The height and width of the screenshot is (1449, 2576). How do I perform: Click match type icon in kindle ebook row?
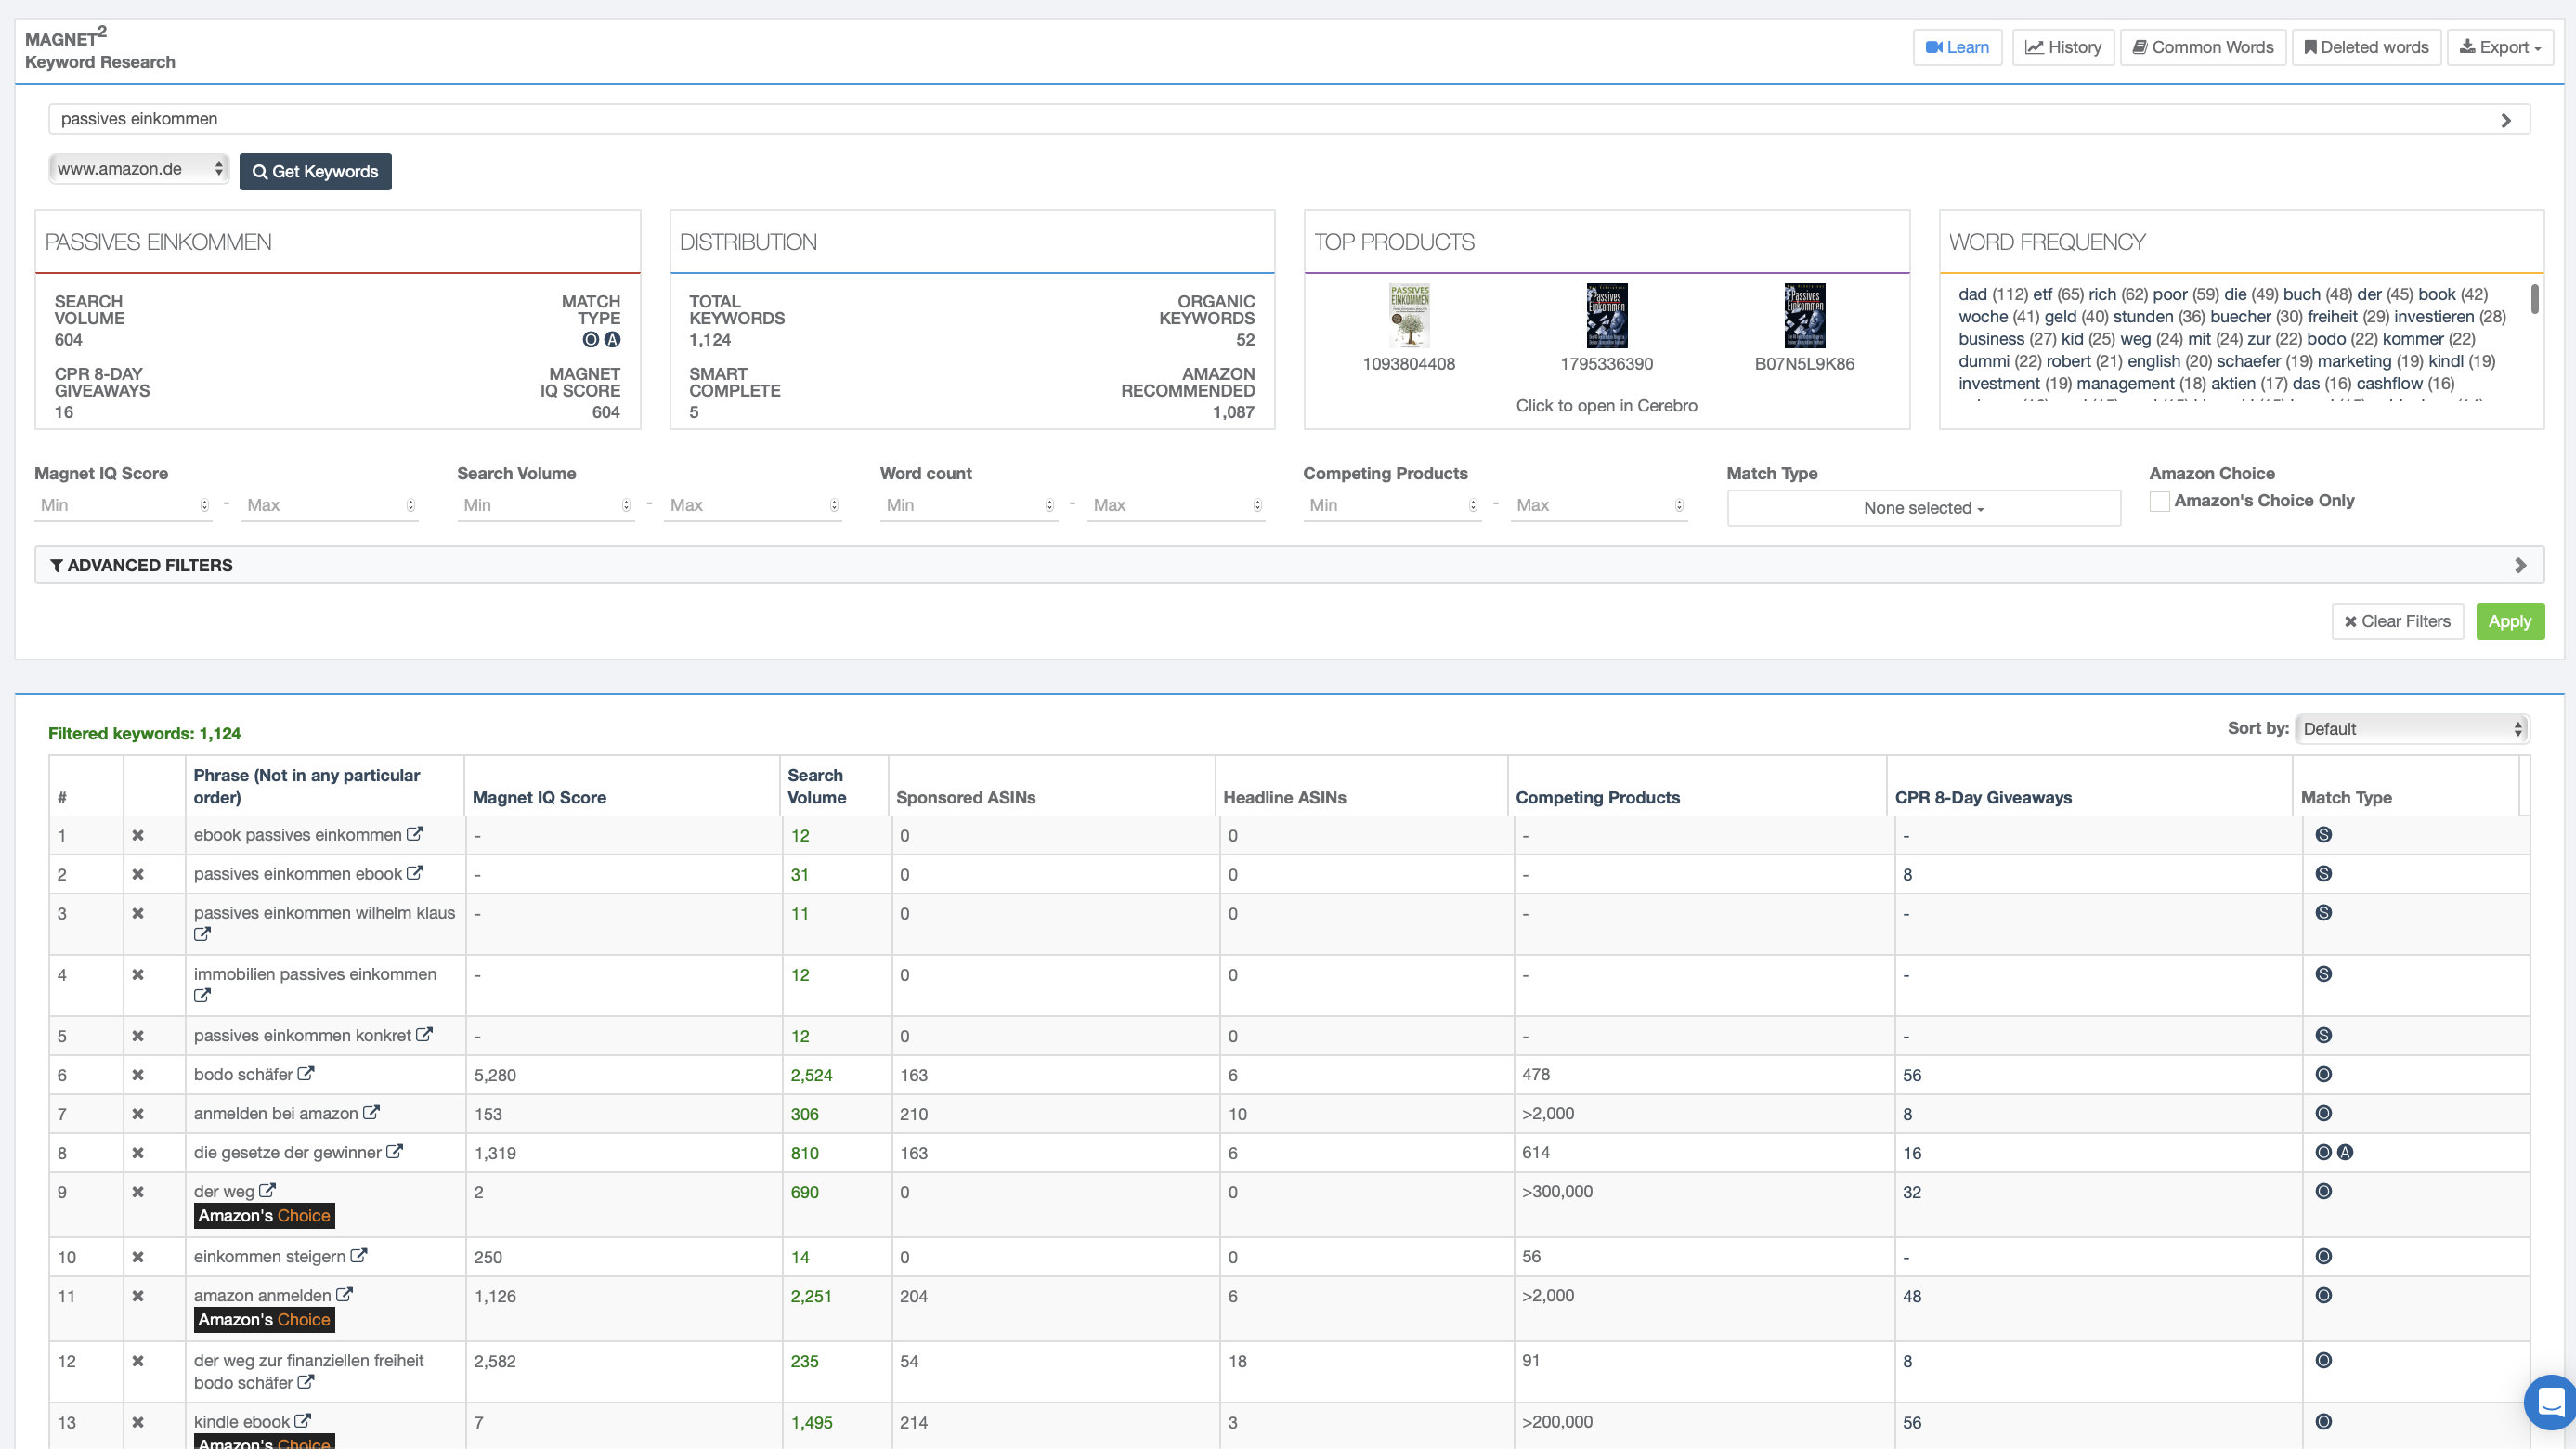pos(2323,1422)
